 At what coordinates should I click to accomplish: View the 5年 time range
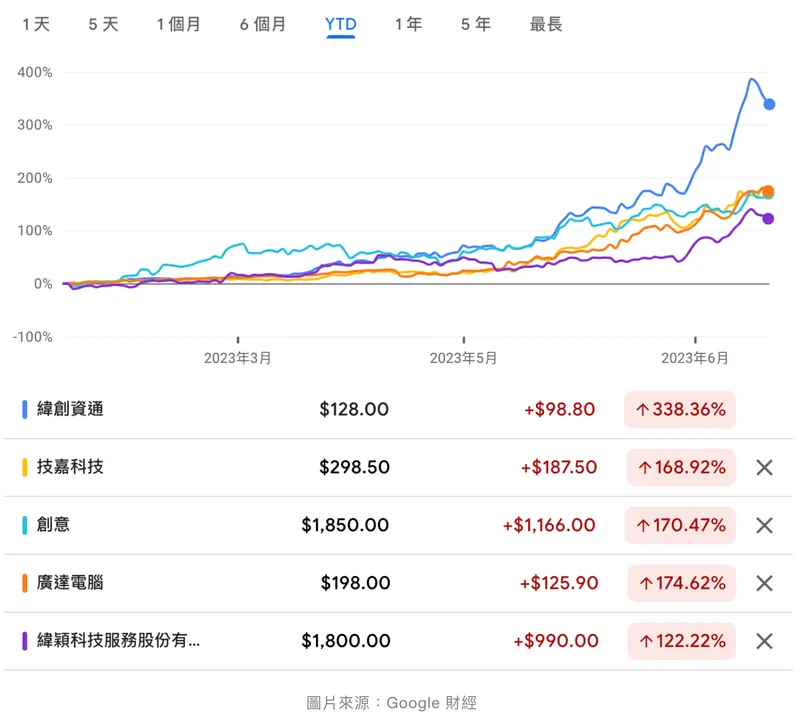coord(476,24)
